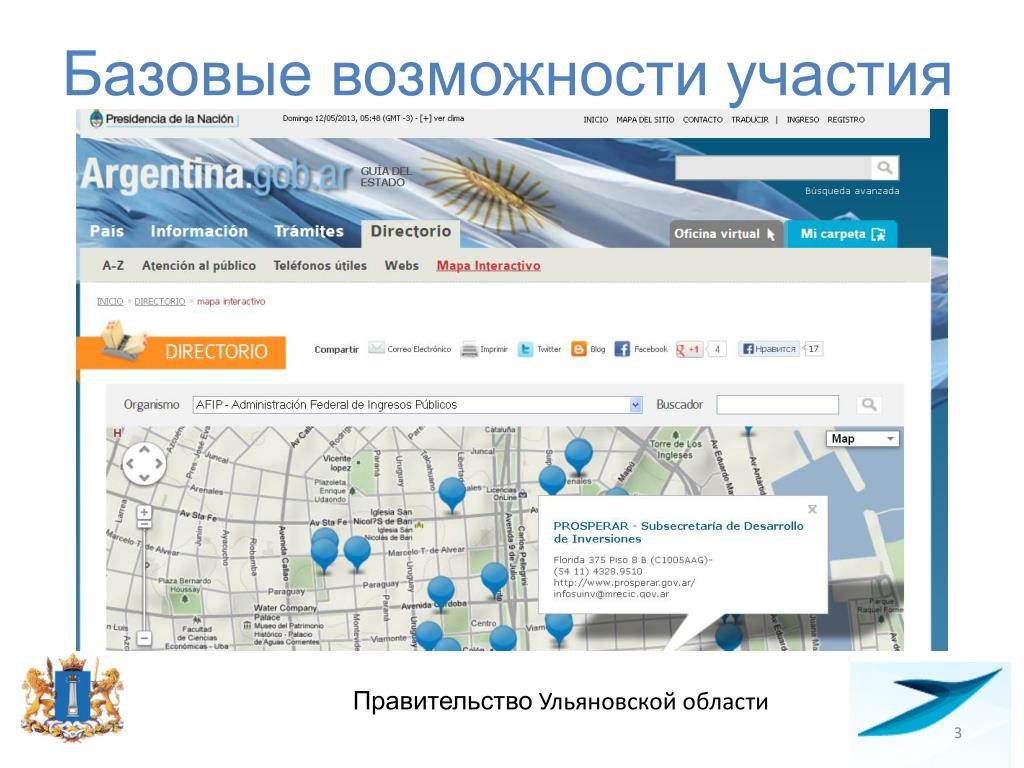Open Atención al público submenu item
This screenshot has width=1024, height=768.
(199, 266)
